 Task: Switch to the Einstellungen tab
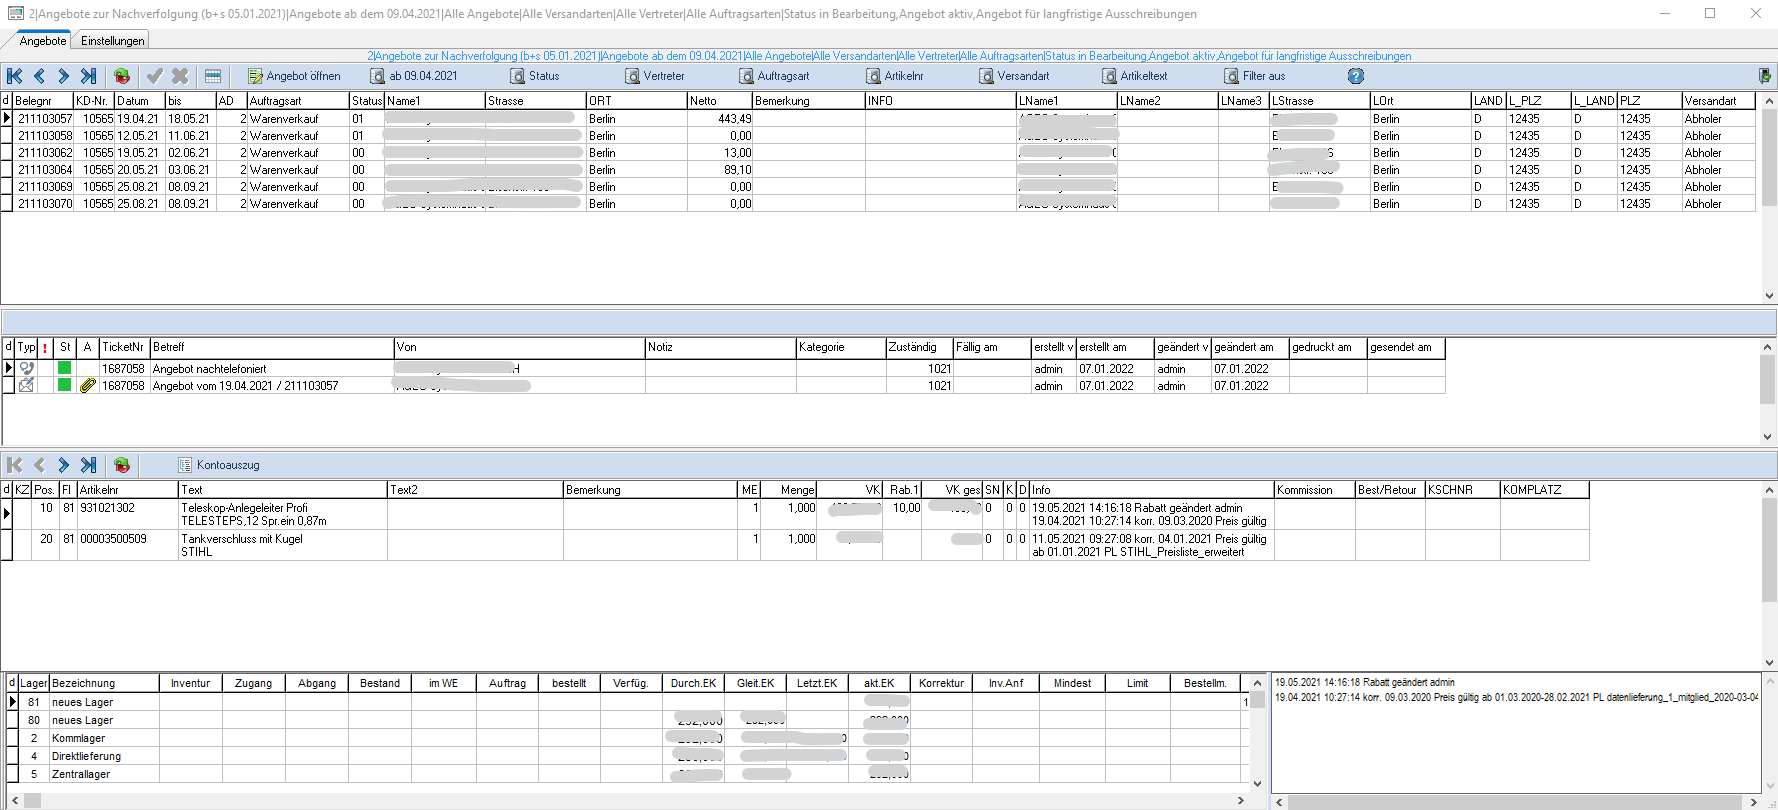coord(112,41)
